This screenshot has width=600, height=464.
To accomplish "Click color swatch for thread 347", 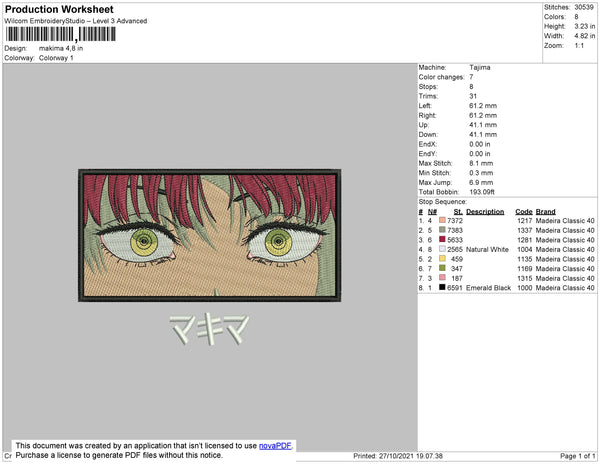I will pos(442,268).
